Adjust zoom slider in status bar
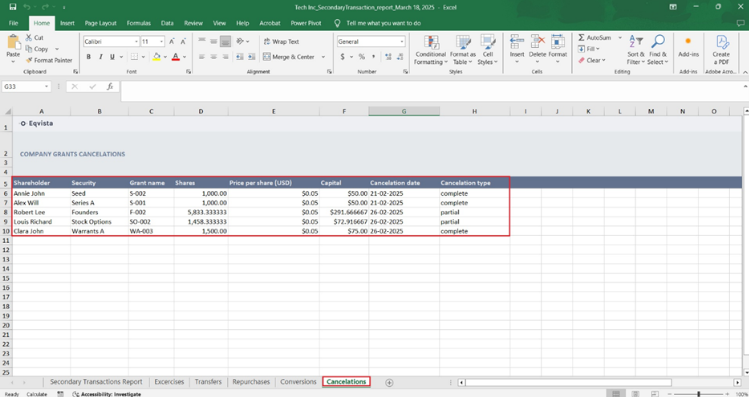The width and height of the screenshot is (749, 397). tap(699, 394)
